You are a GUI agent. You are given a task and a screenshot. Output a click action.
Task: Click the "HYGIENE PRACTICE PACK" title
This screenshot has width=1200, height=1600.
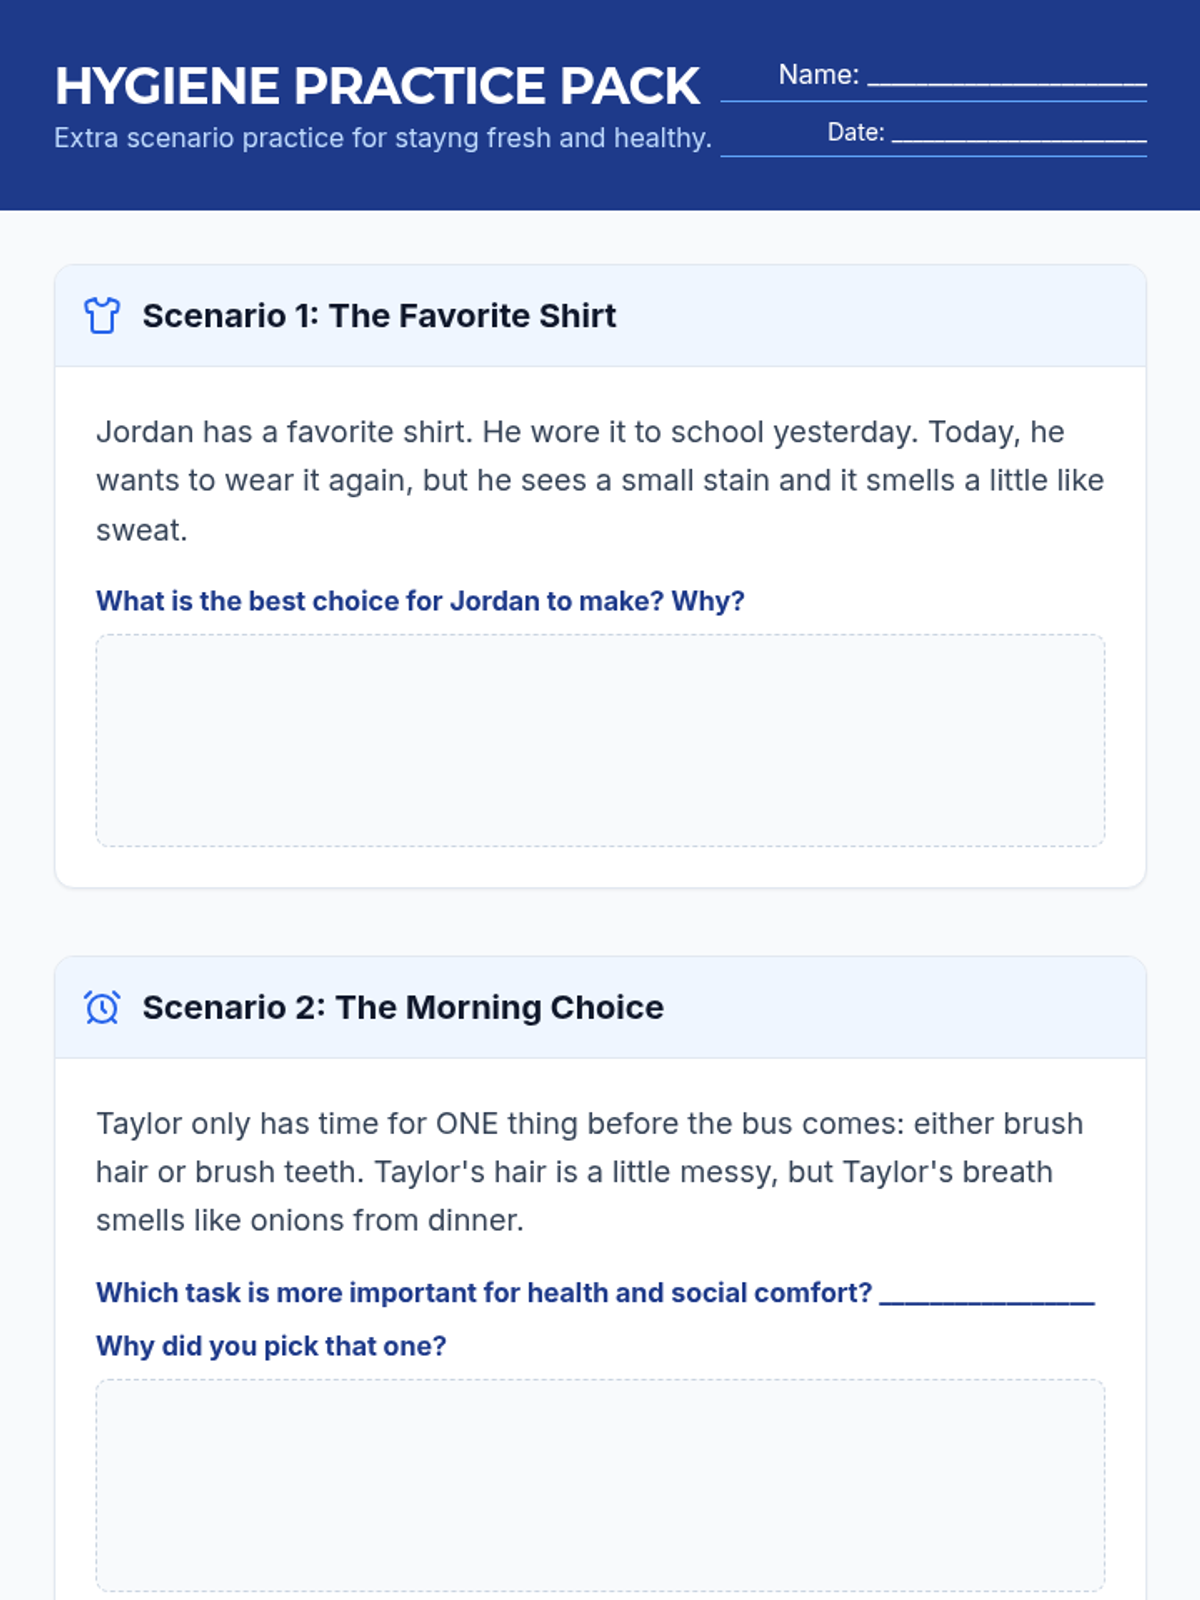click(377, 86)
